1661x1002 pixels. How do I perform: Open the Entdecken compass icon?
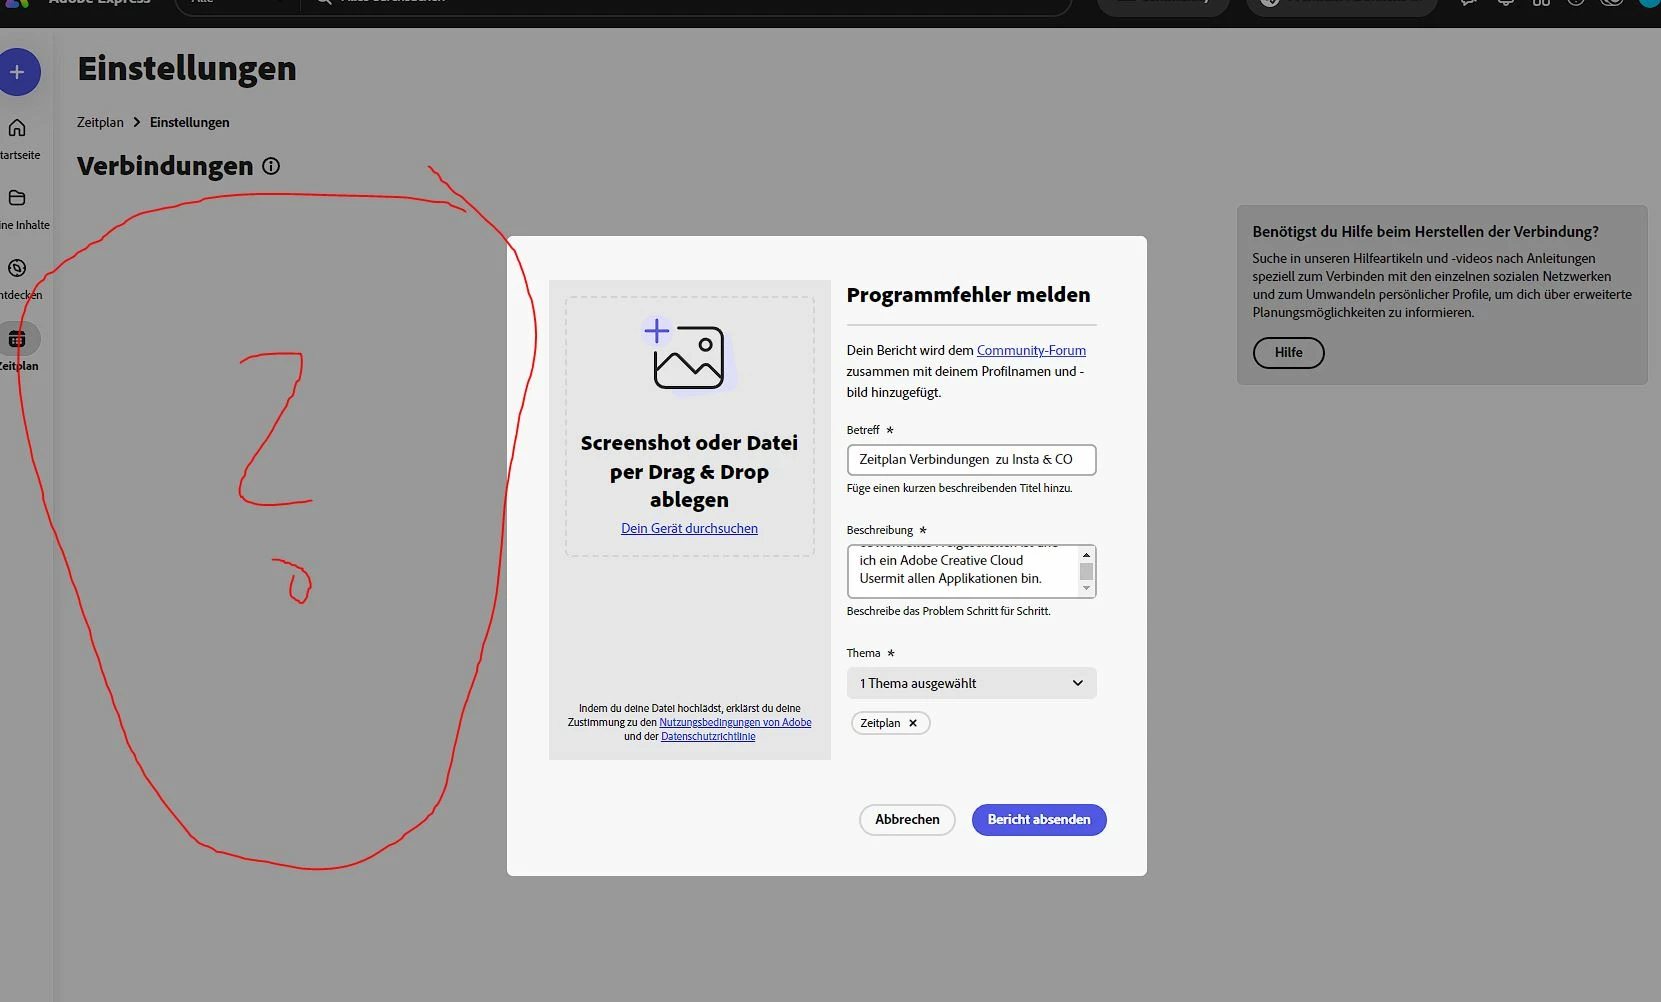tap(17, 268)
